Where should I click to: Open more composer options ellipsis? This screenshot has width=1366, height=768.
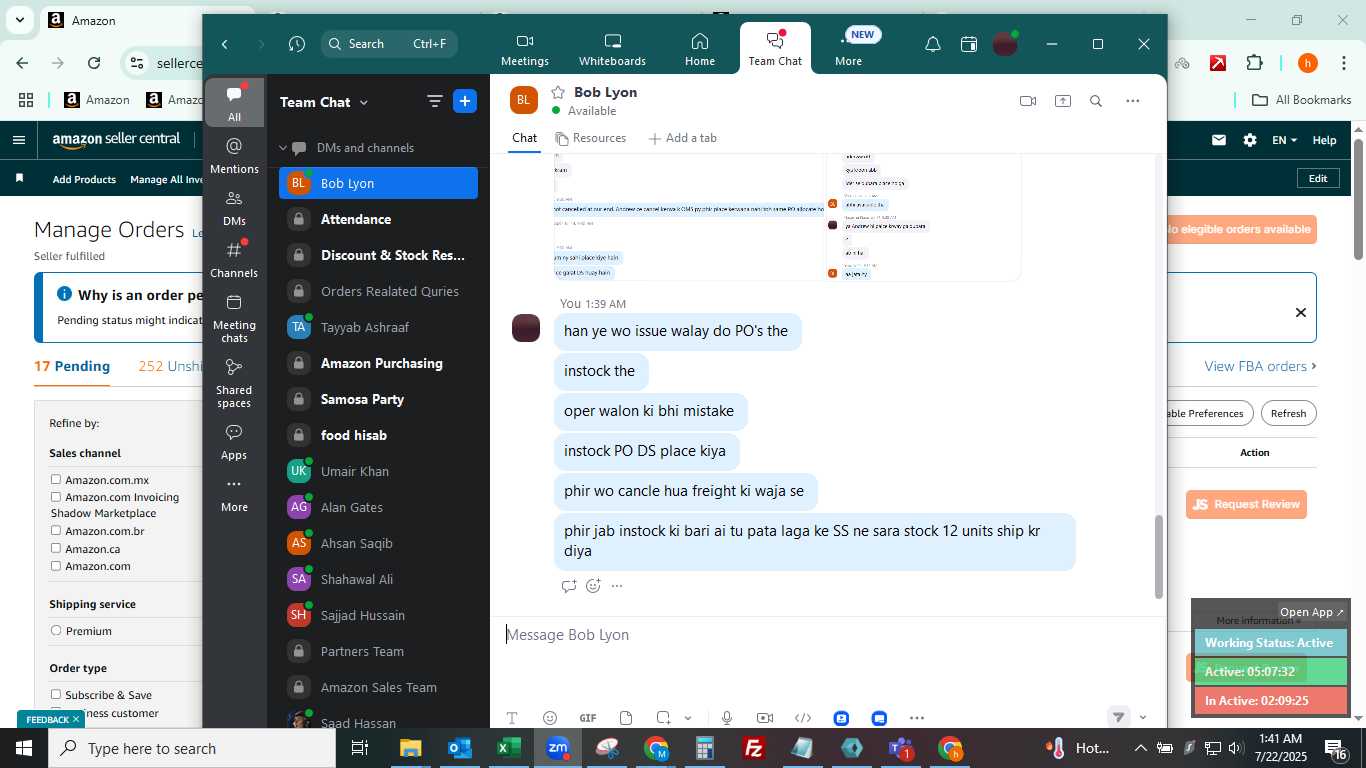(x=917, y=718)
